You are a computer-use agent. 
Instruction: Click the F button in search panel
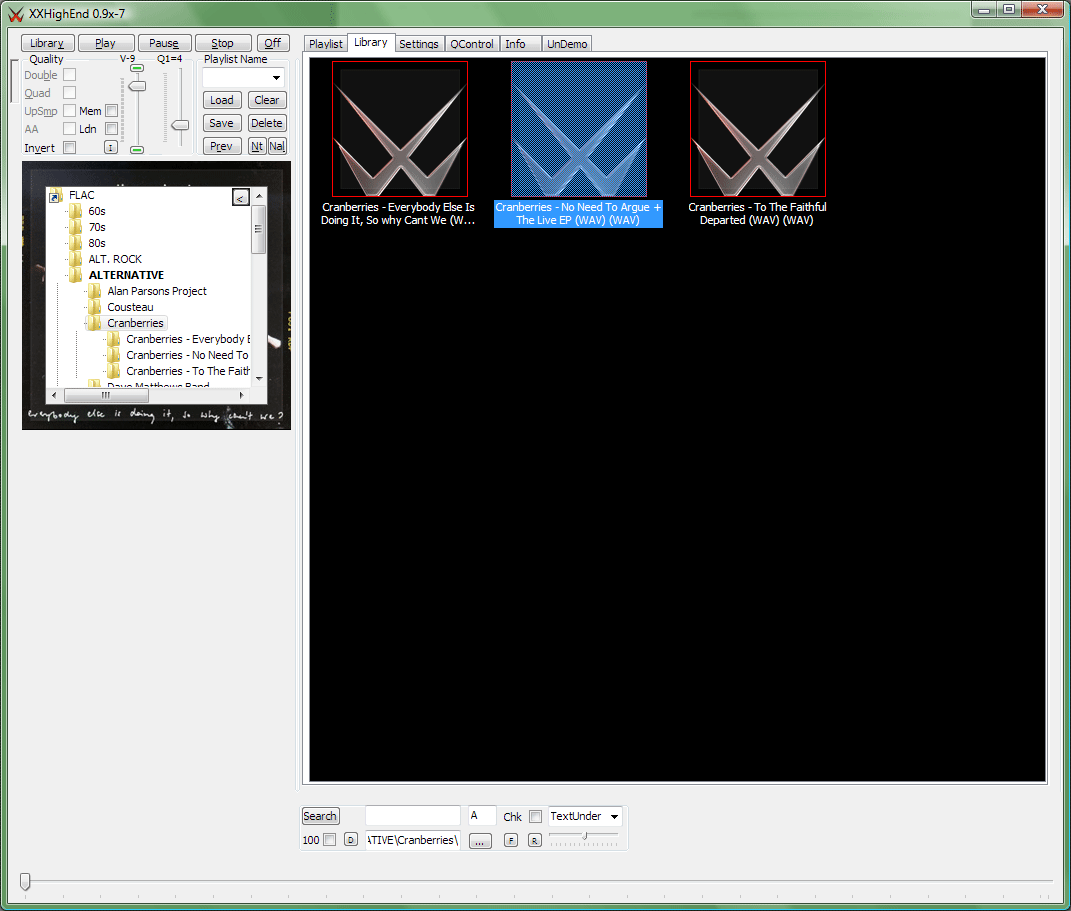click(x=511, y=840)
